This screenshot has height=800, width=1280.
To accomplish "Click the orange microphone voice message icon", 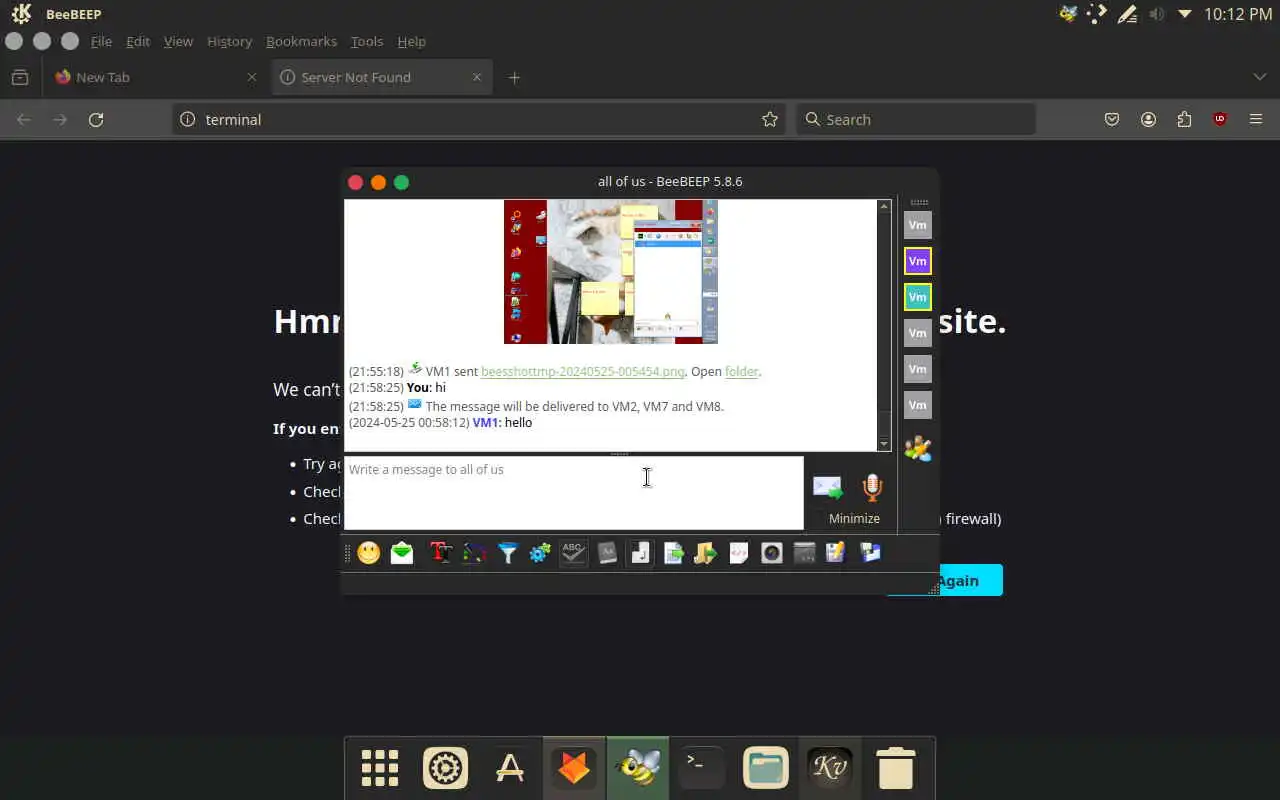I will (872, 487).
